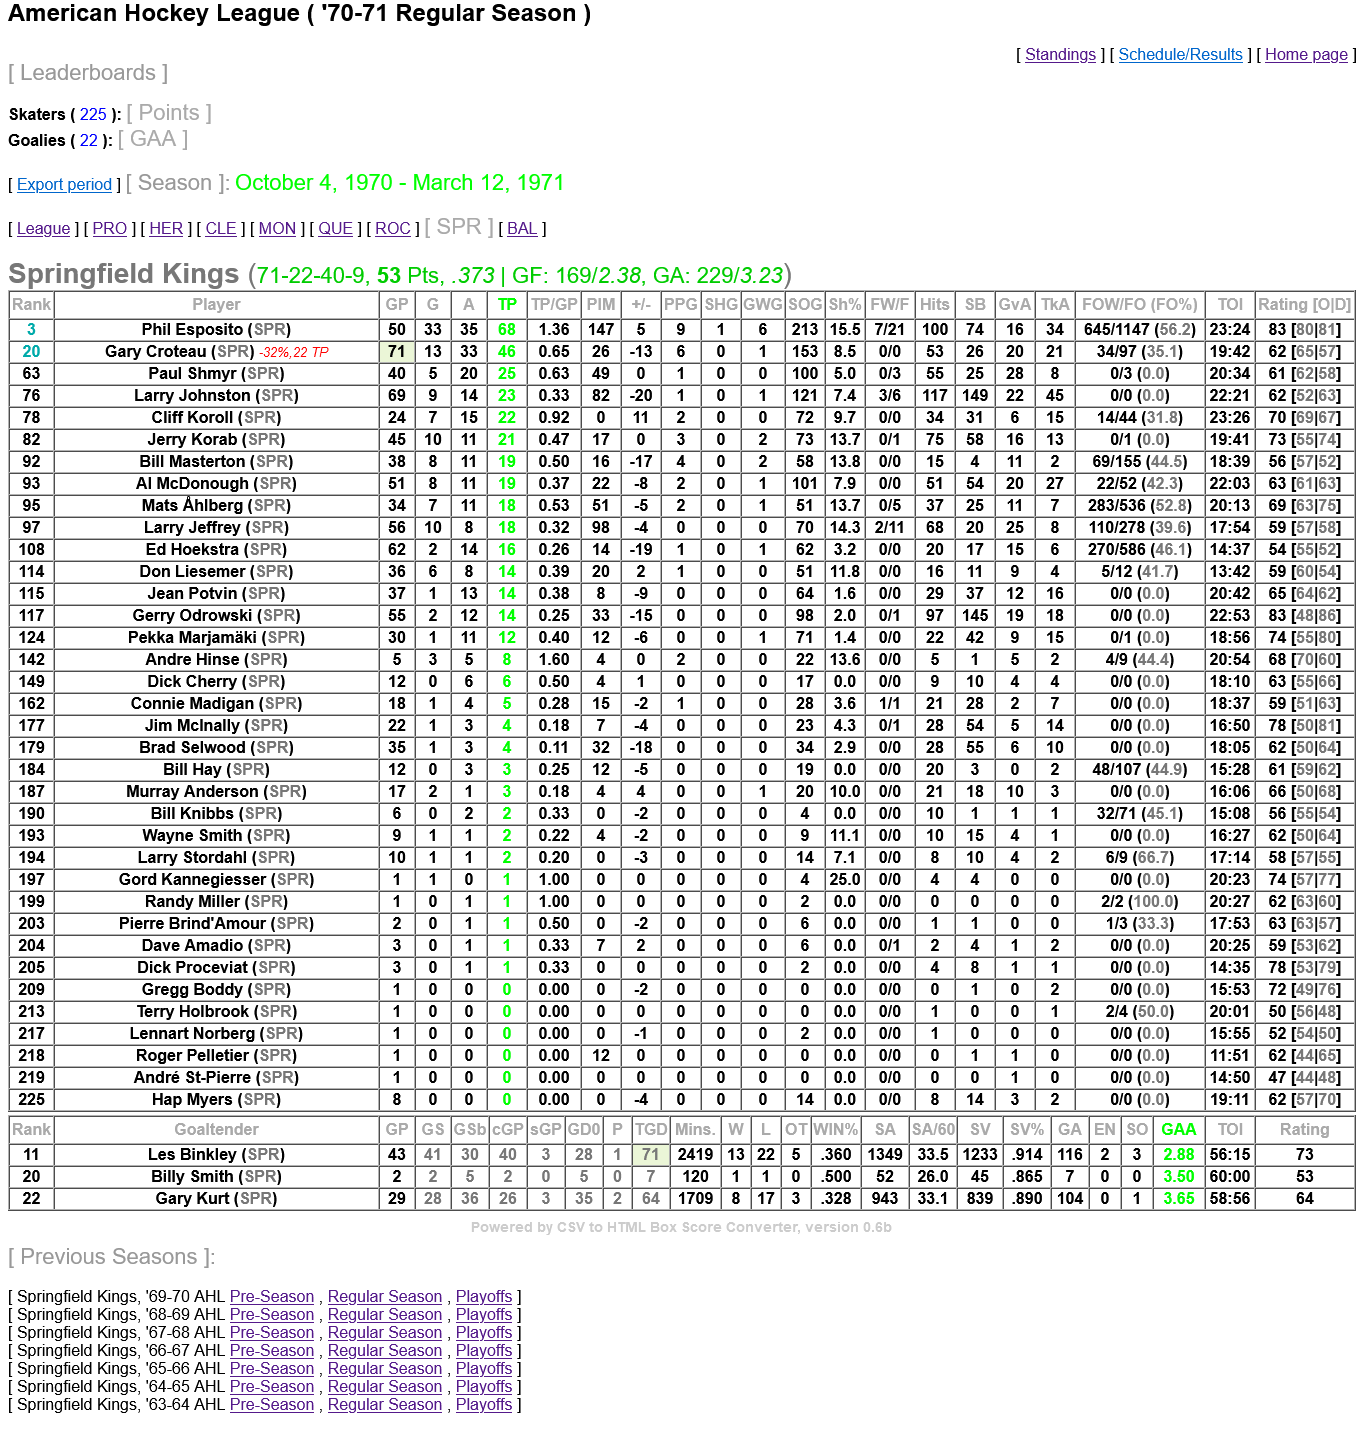The height and width of the screenshot is (1429, 1356).
Task: Open '69-70 AHL Pre-Season link
Action: (x=272, y=1297)
